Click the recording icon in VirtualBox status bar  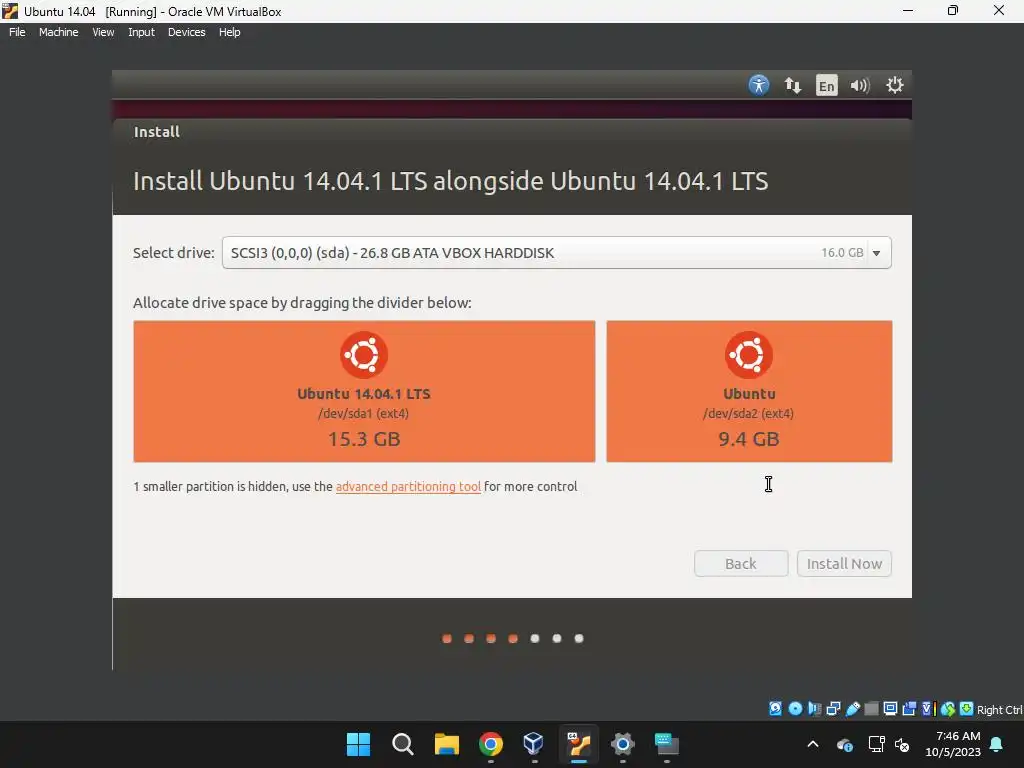909,709
